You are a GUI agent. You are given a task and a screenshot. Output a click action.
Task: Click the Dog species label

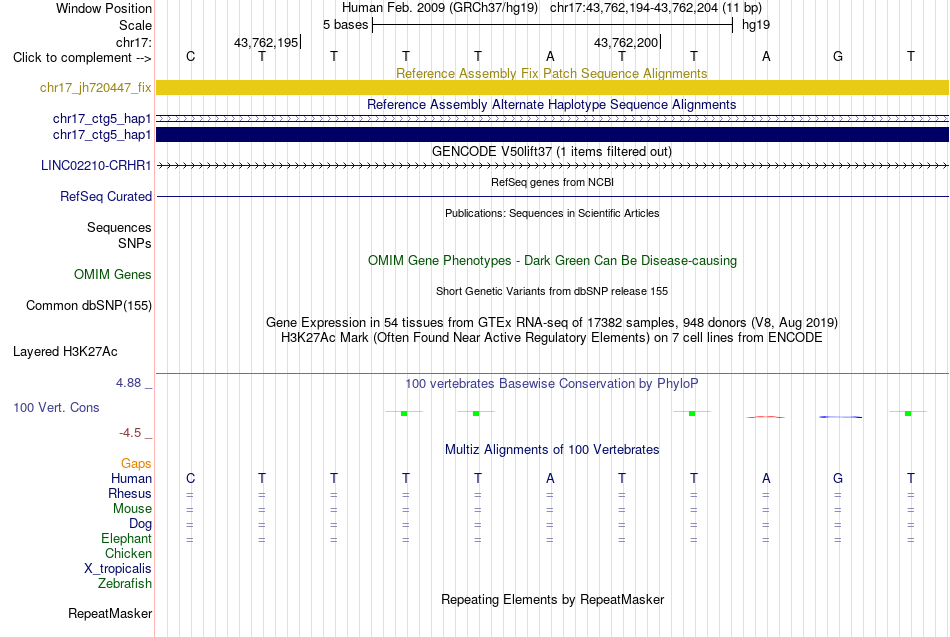click(141, 524)
